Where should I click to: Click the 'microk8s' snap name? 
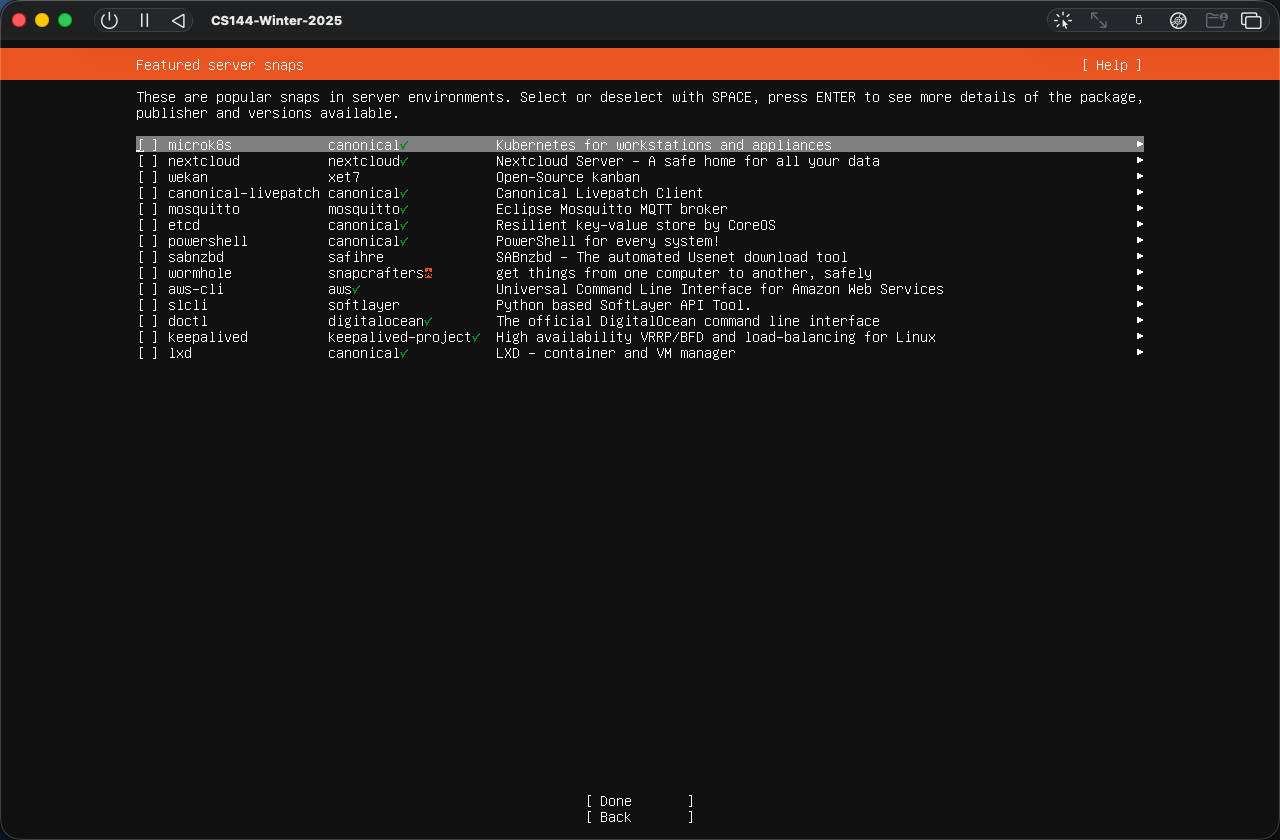(200, 145)
